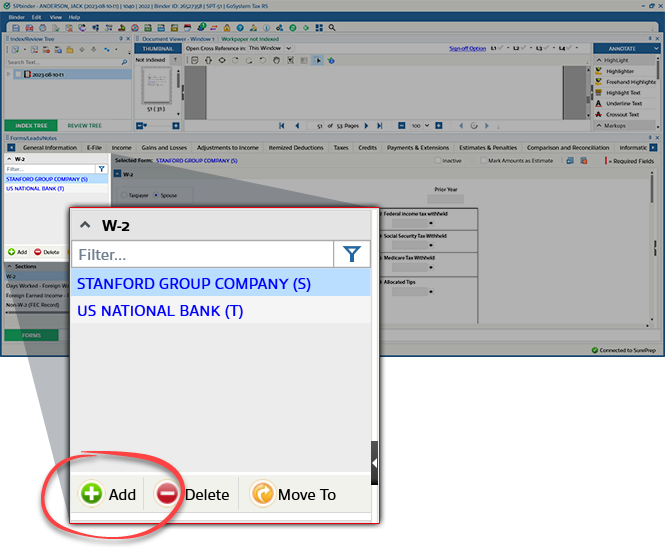This screenshot has height=548, width=665.
Task: Toggle the L2 sign-off checkmark
Action: coord(523,48)
